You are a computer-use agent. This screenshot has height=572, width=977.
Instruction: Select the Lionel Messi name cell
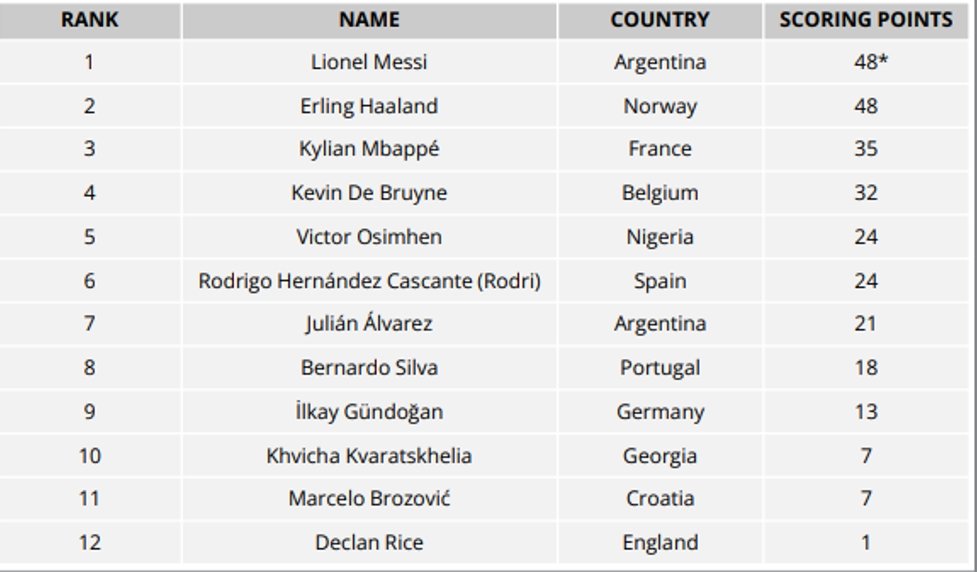coord(369,62)
